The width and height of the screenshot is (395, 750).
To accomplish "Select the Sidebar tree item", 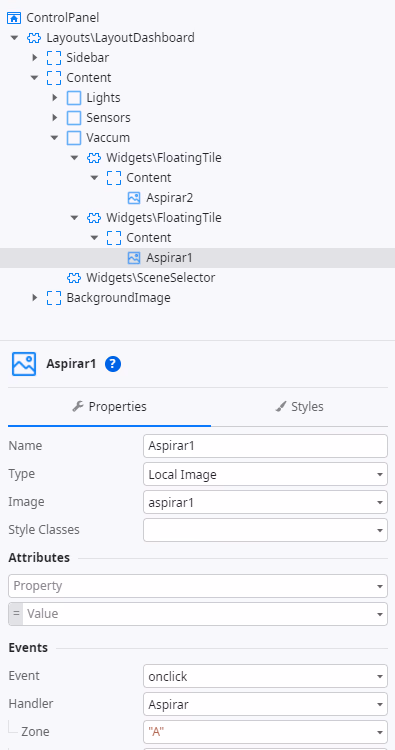I will click(88, 58).
